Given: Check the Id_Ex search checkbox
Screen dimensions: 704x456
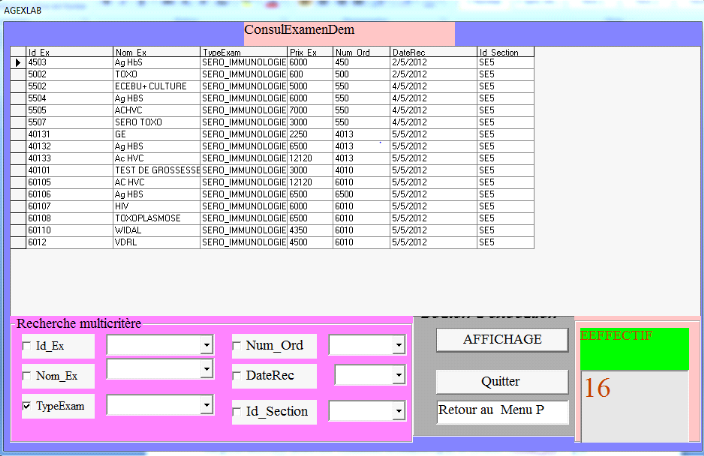Looking at the screenshot, I should (27, 346).
